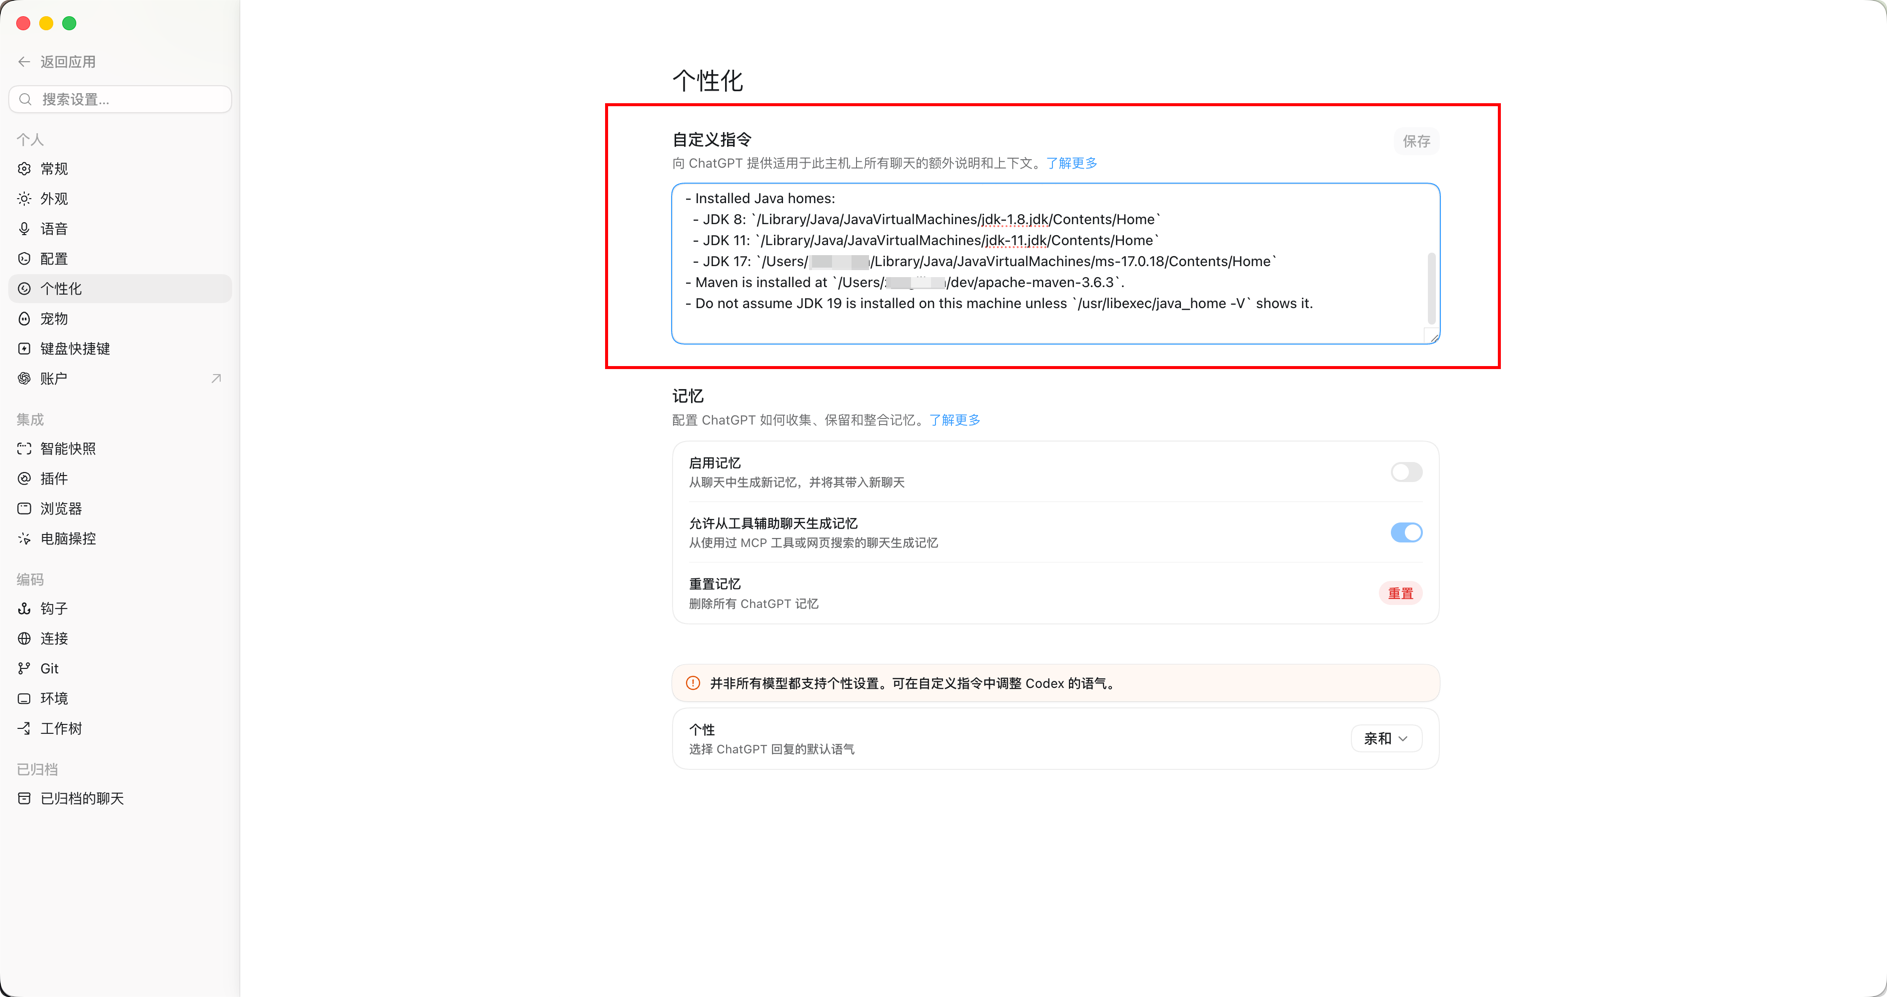The image size is (1887, 997).
Task: Click the monitor icon beside 环境
Action: (x=24, y=699)
